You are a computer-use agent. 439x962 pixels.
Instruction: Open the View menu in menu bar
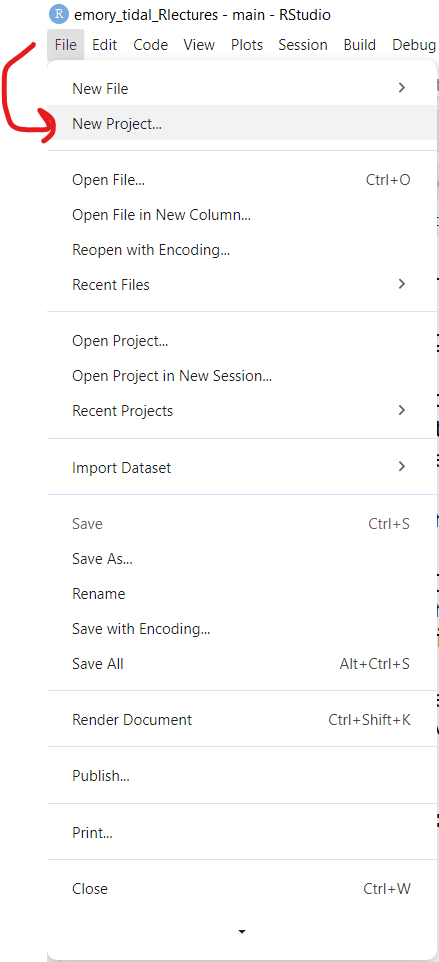199,45
